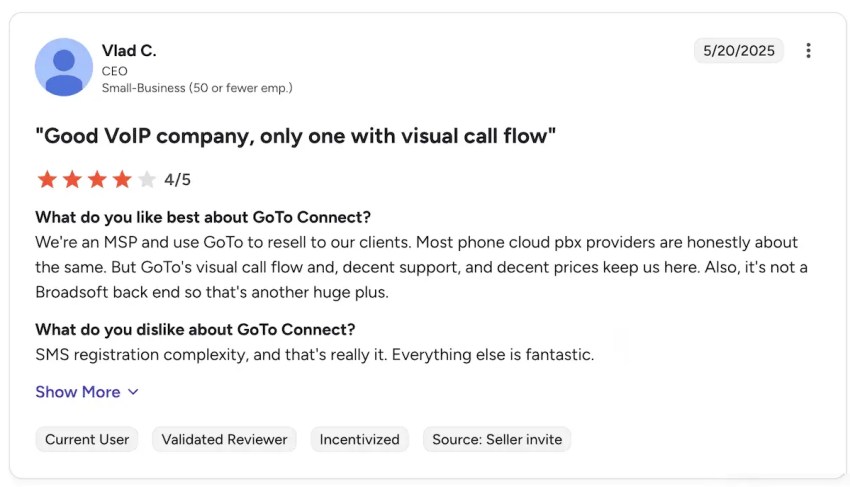
Task: Click the second rating star
Action: point(72,179)
